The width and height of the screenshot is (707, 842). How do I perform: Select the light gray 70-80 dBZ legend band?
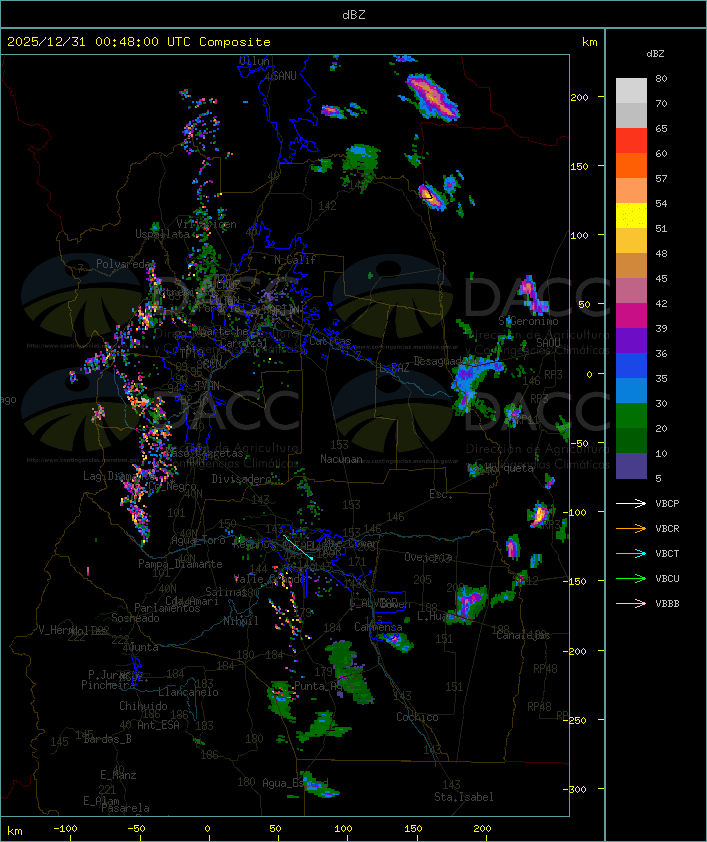tap(631, 90)
